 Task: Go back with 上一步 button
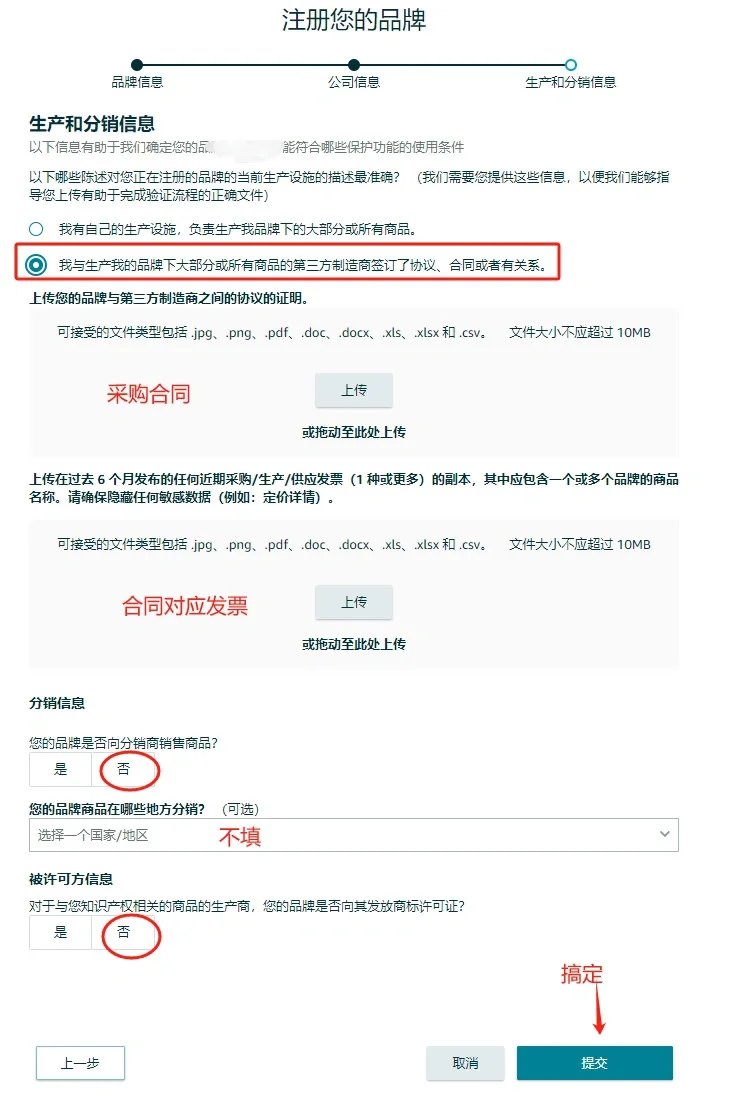[80, 1063]
